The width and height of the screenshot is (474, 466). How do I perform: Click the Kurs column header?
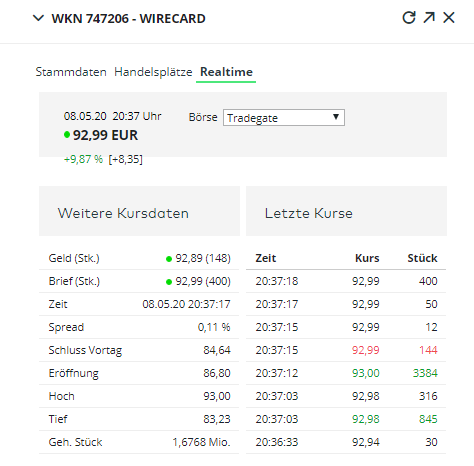point(367,258)
